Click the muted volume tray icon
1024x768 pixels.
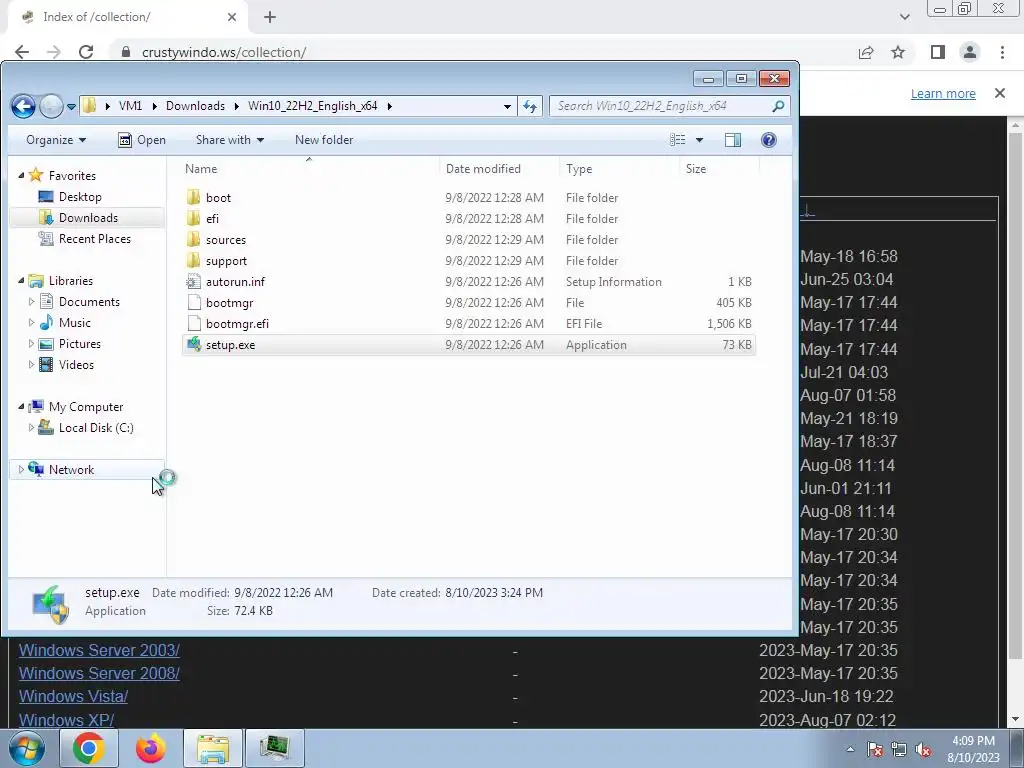click(923, 750)
